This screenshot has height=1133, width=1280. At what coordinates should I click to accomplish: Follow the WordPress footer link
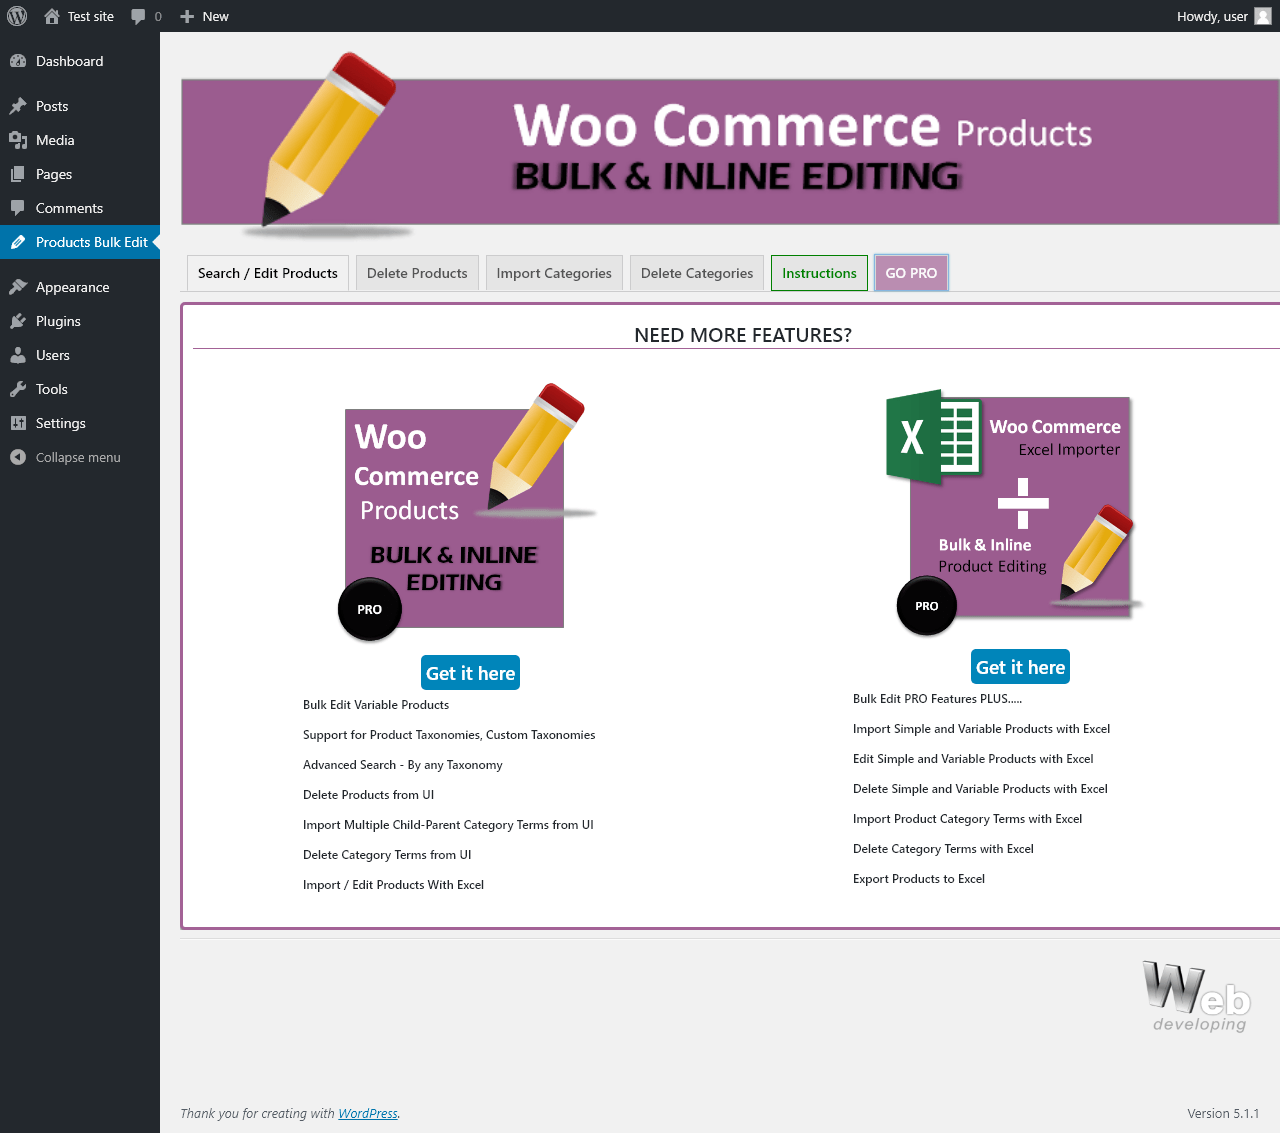pyautogui.click(x=368, y=1113)
